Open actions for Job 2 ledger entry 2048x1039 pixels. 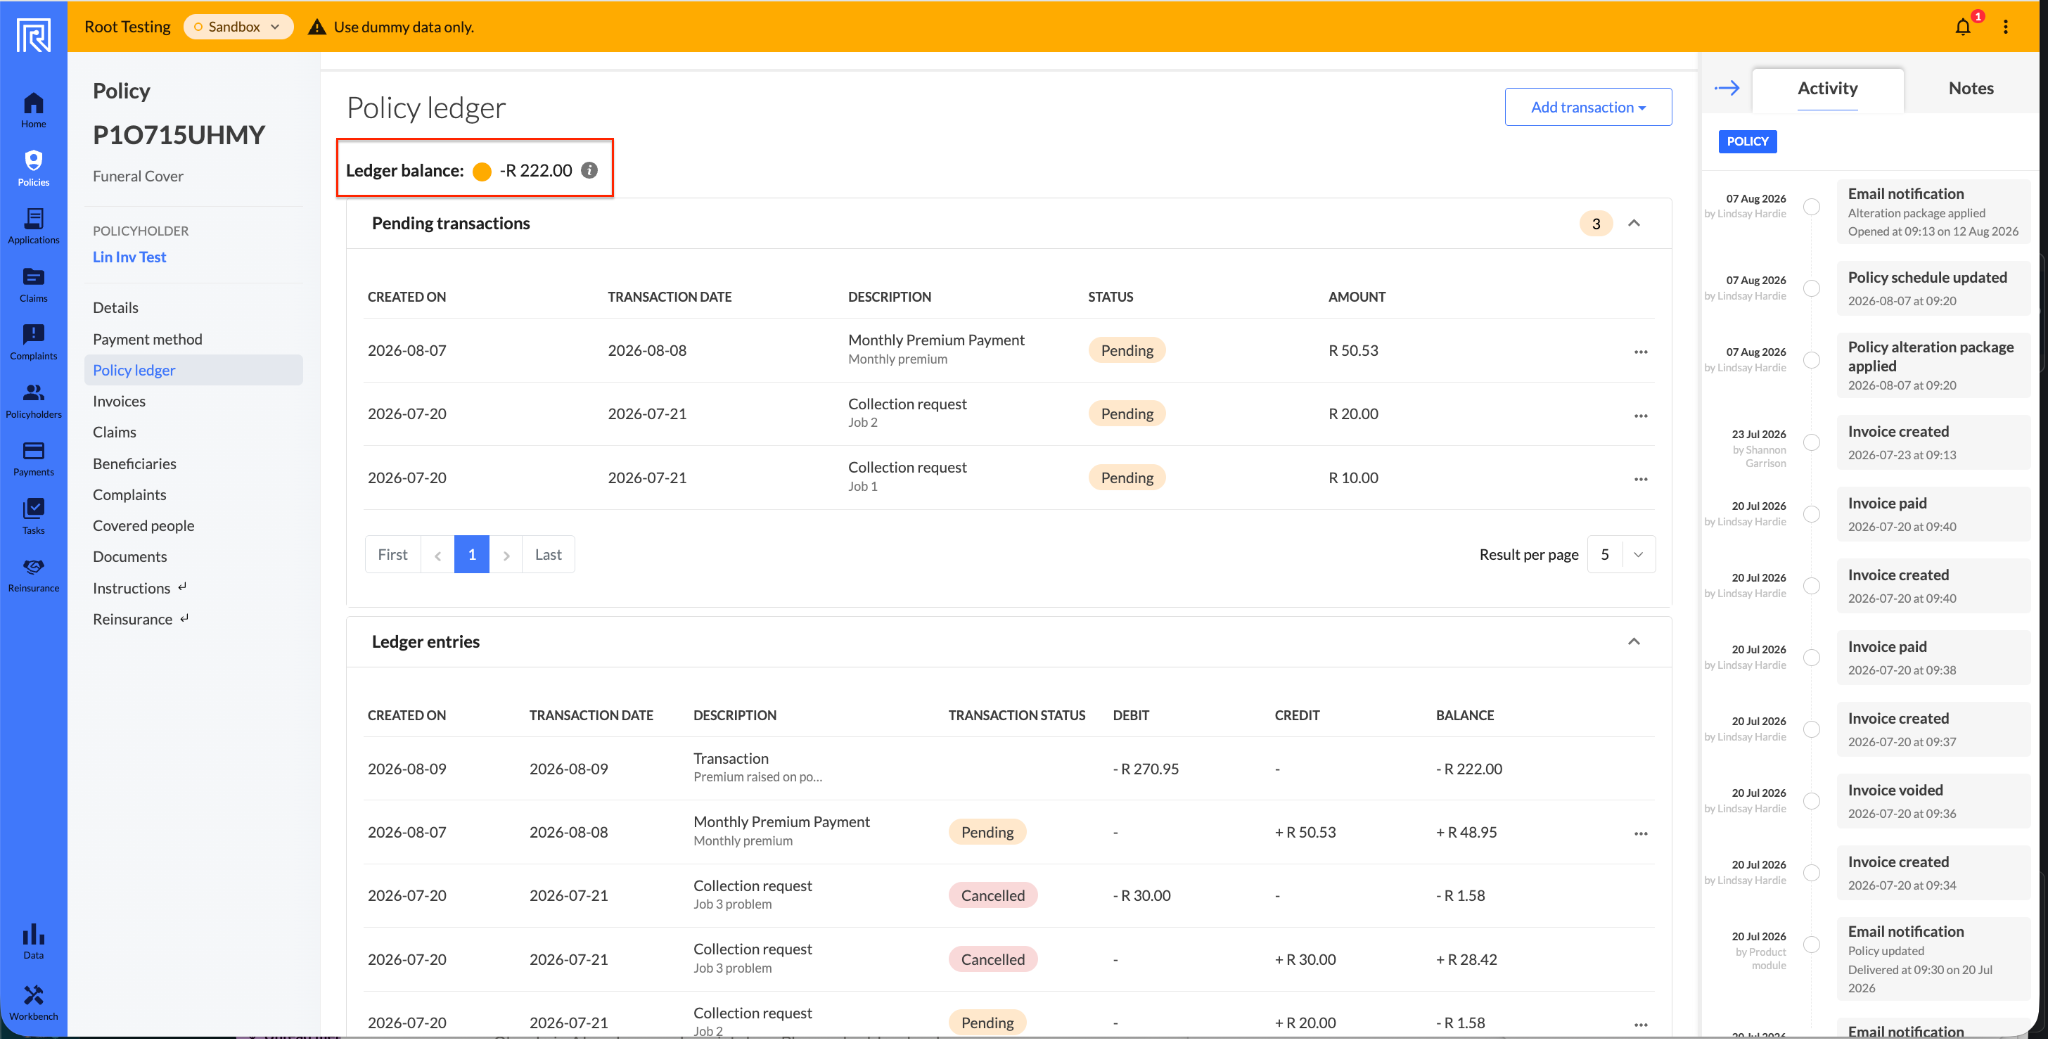pyautogui.click(x=1641, y=1024)
